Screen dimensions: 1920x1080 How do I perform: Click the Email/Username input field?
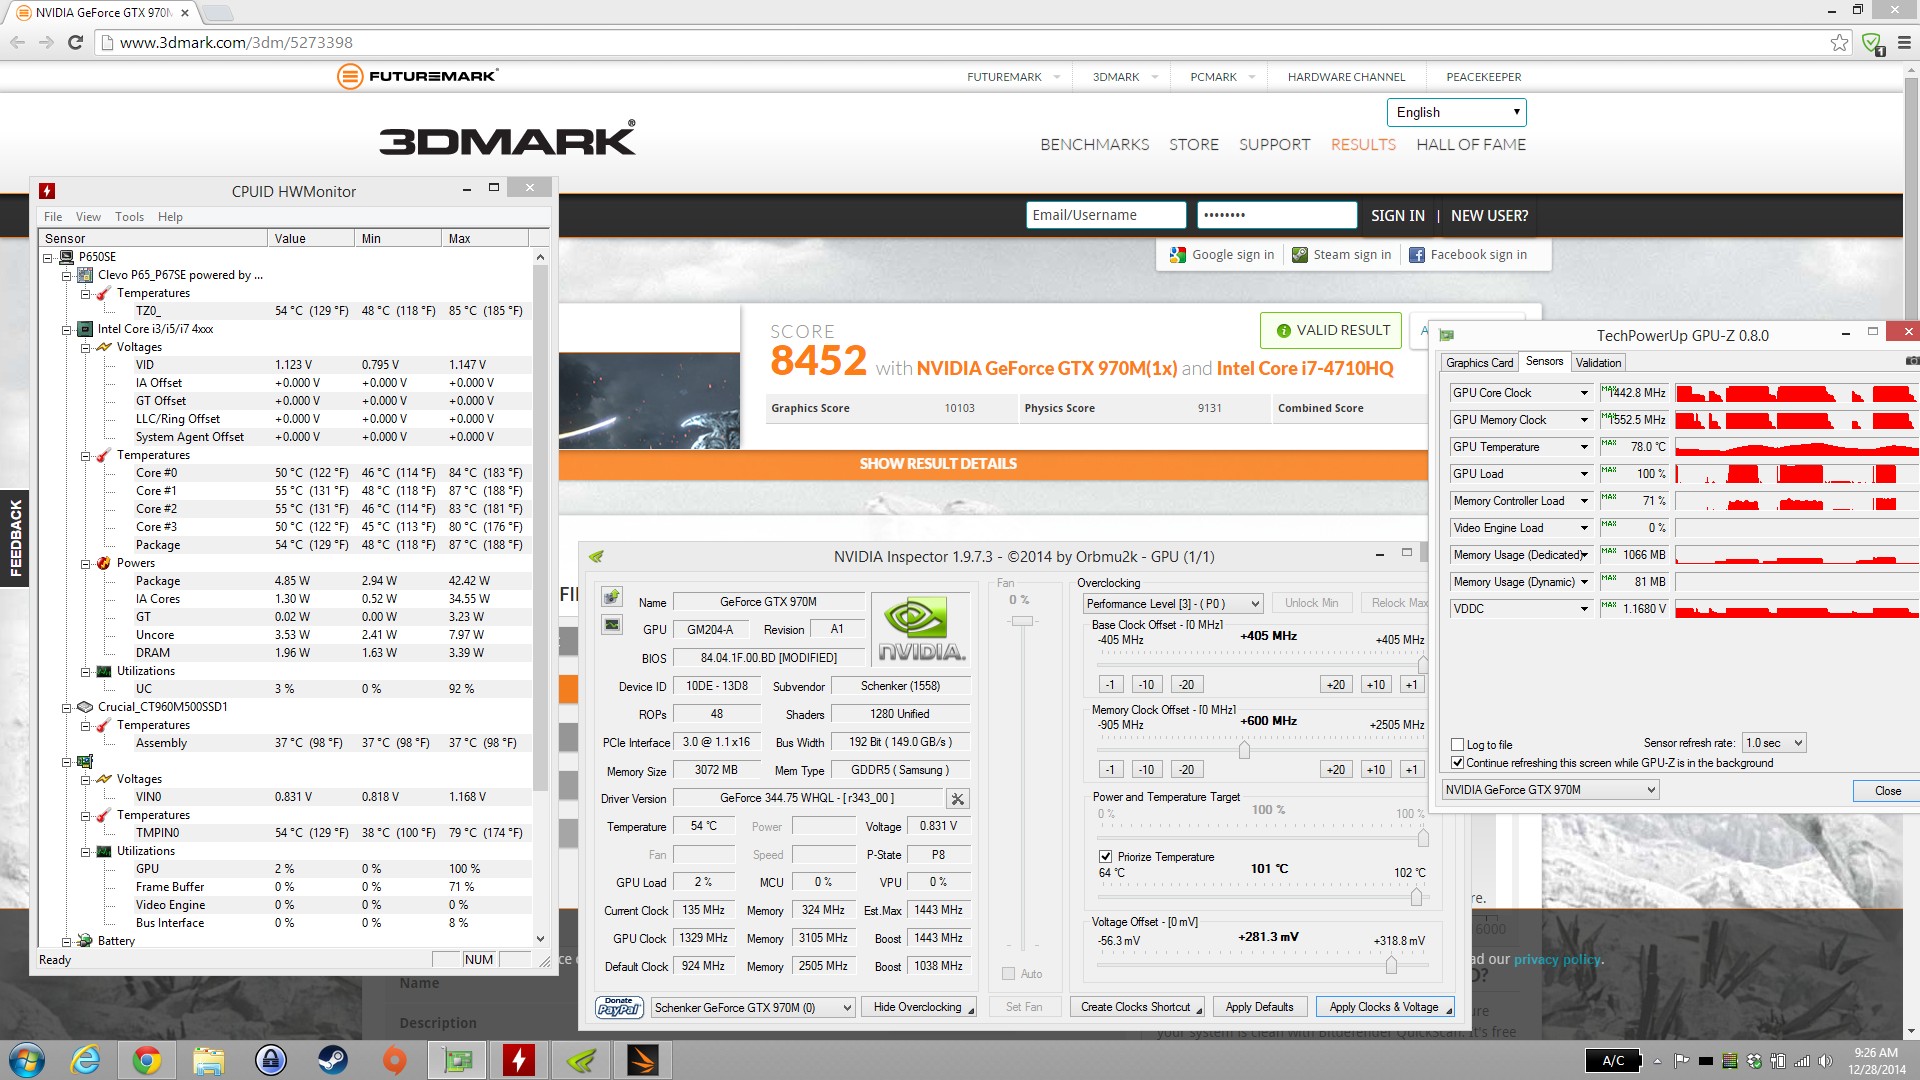point(1105,215)
